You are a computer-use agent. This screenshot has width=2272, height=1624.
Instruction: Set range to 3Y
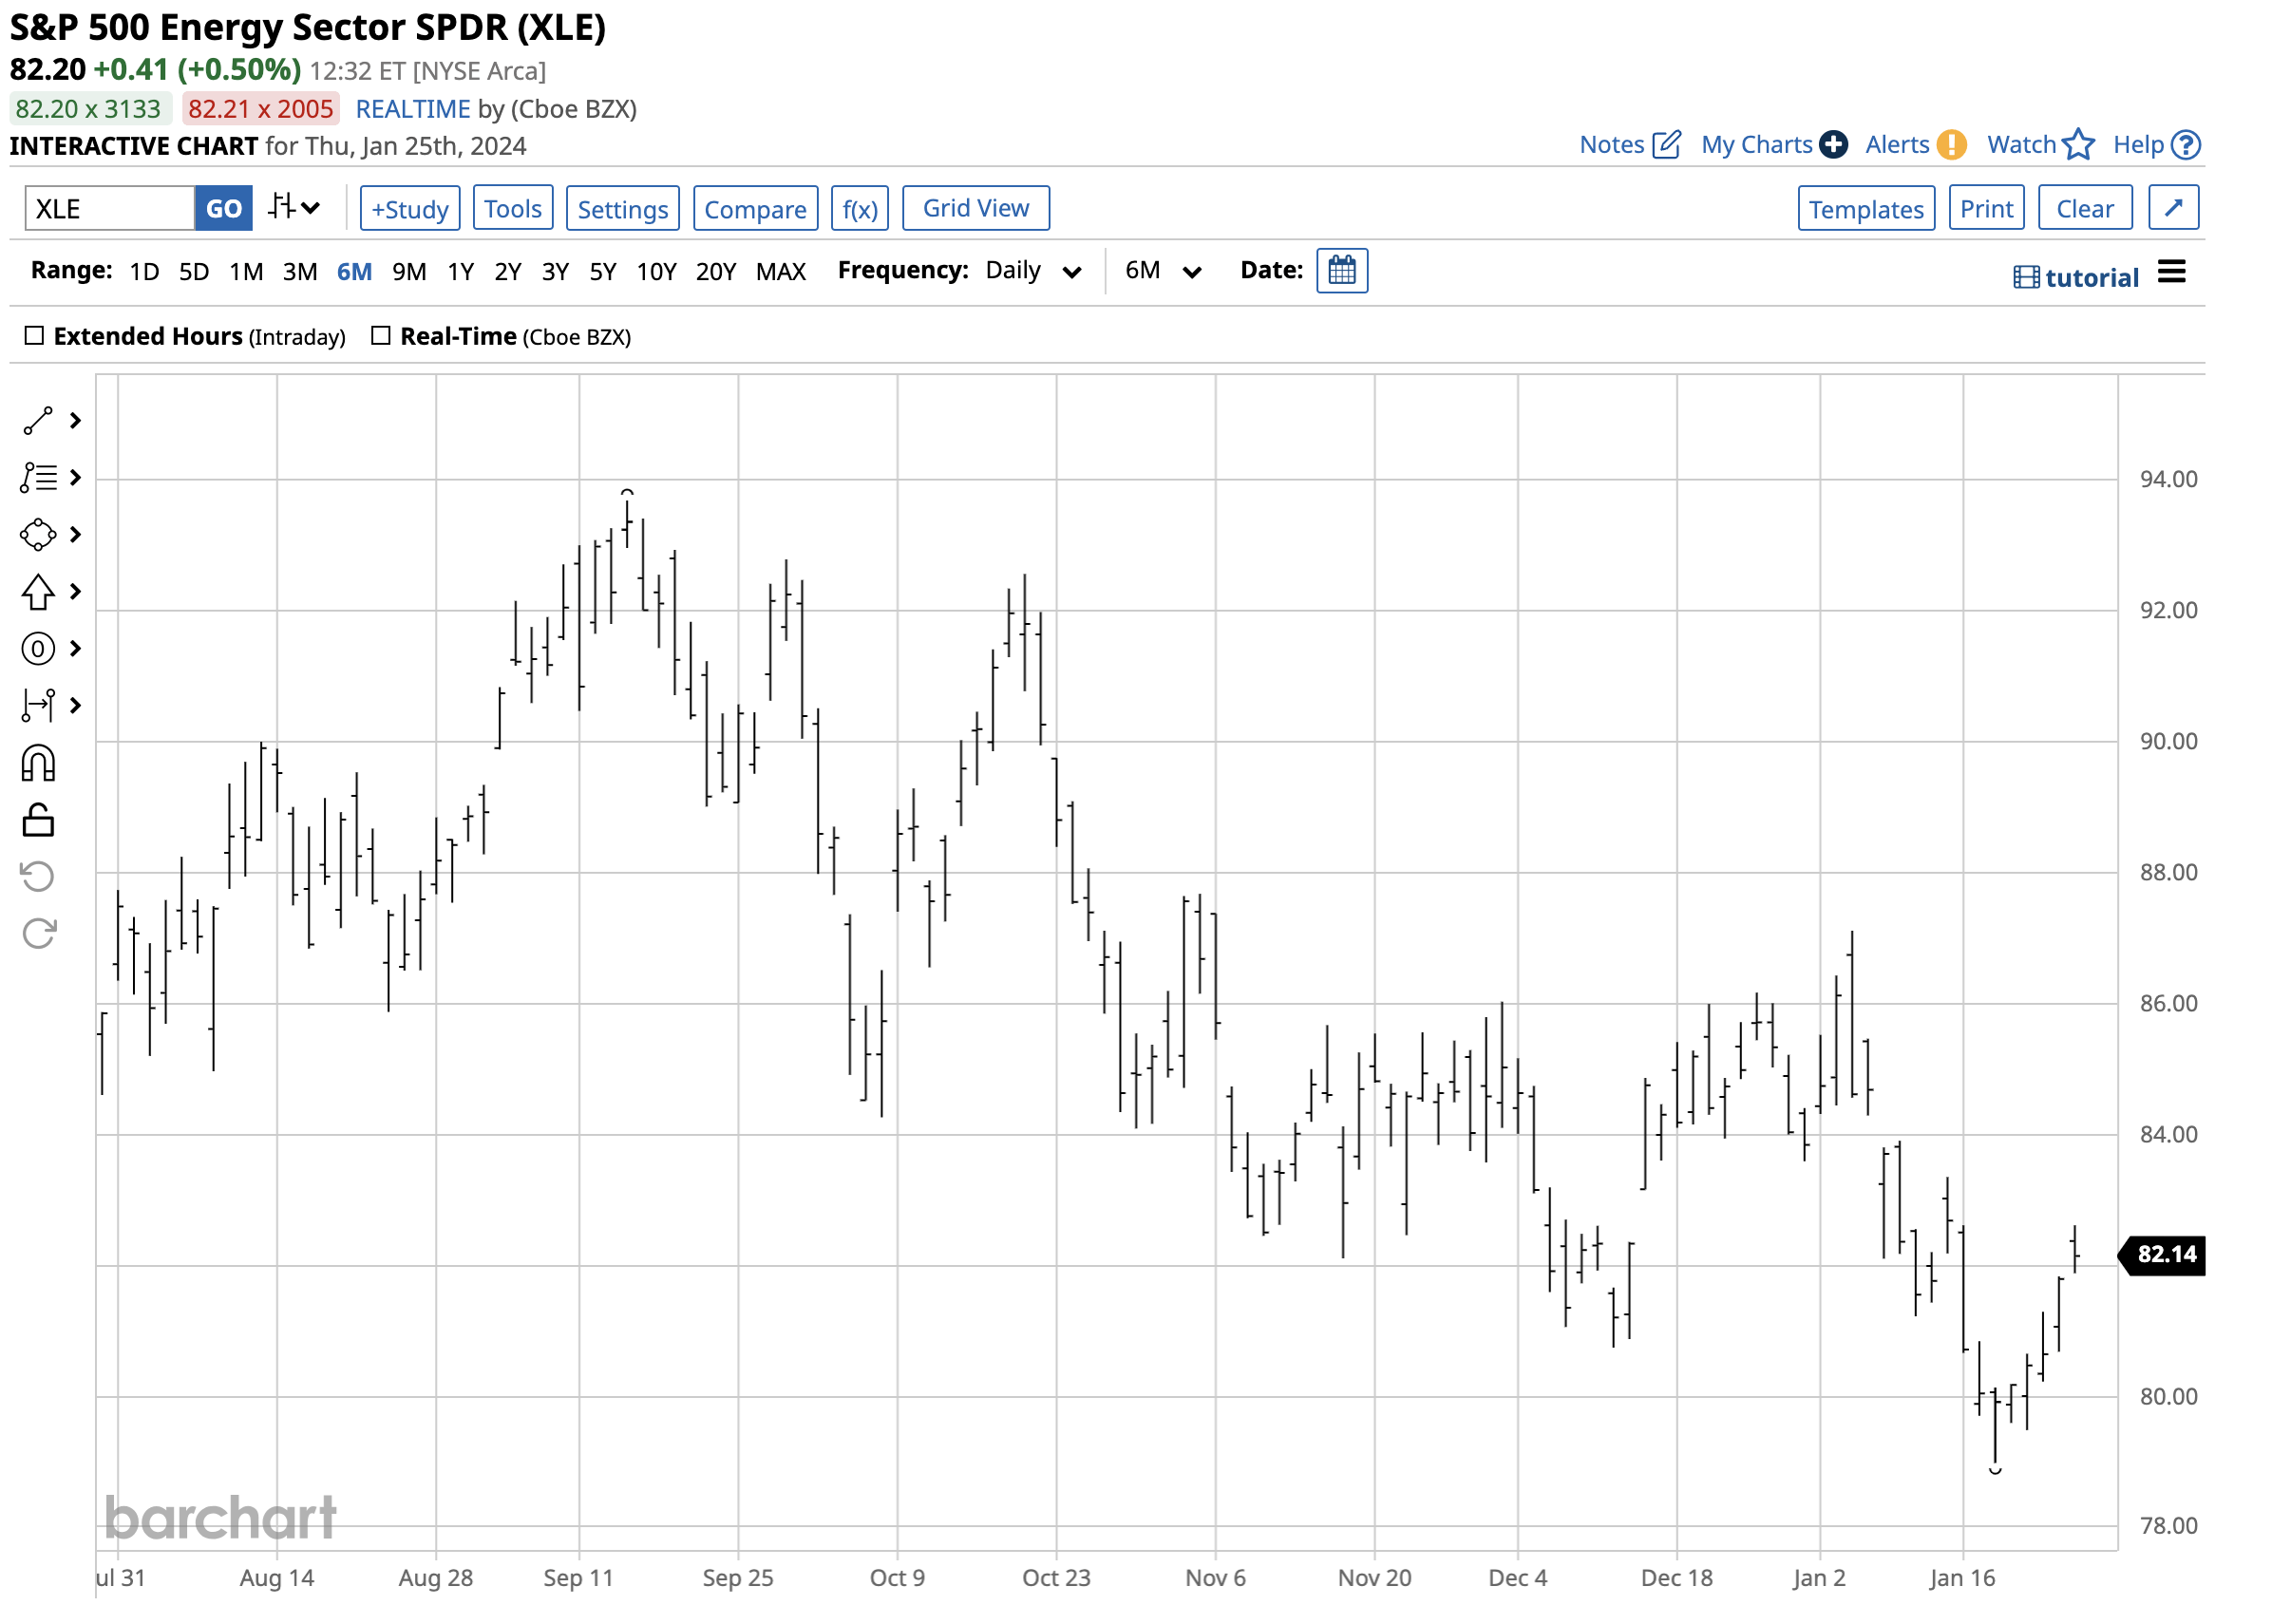555,271
